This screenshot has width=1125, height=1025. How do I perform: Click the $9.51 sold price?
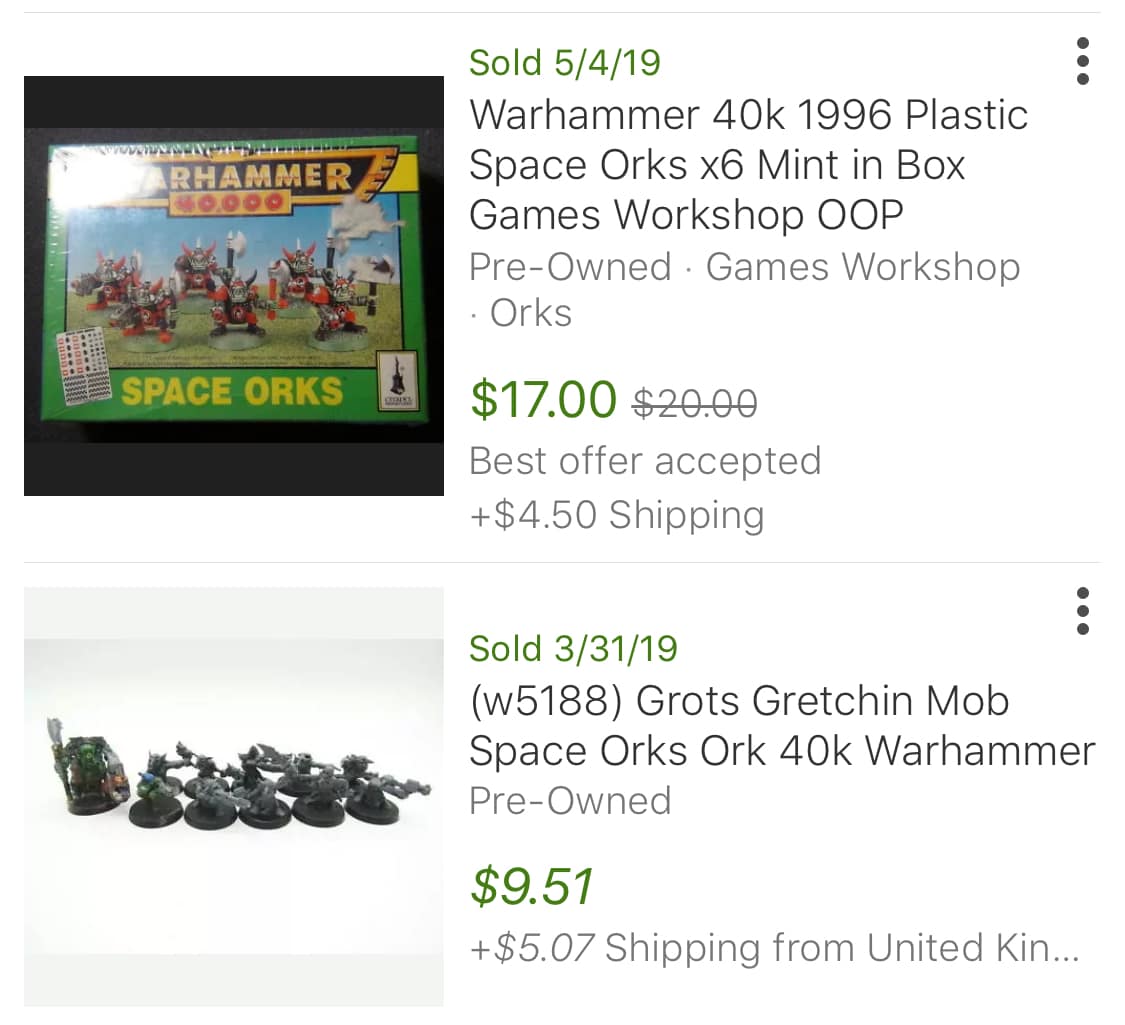point(532,886)
